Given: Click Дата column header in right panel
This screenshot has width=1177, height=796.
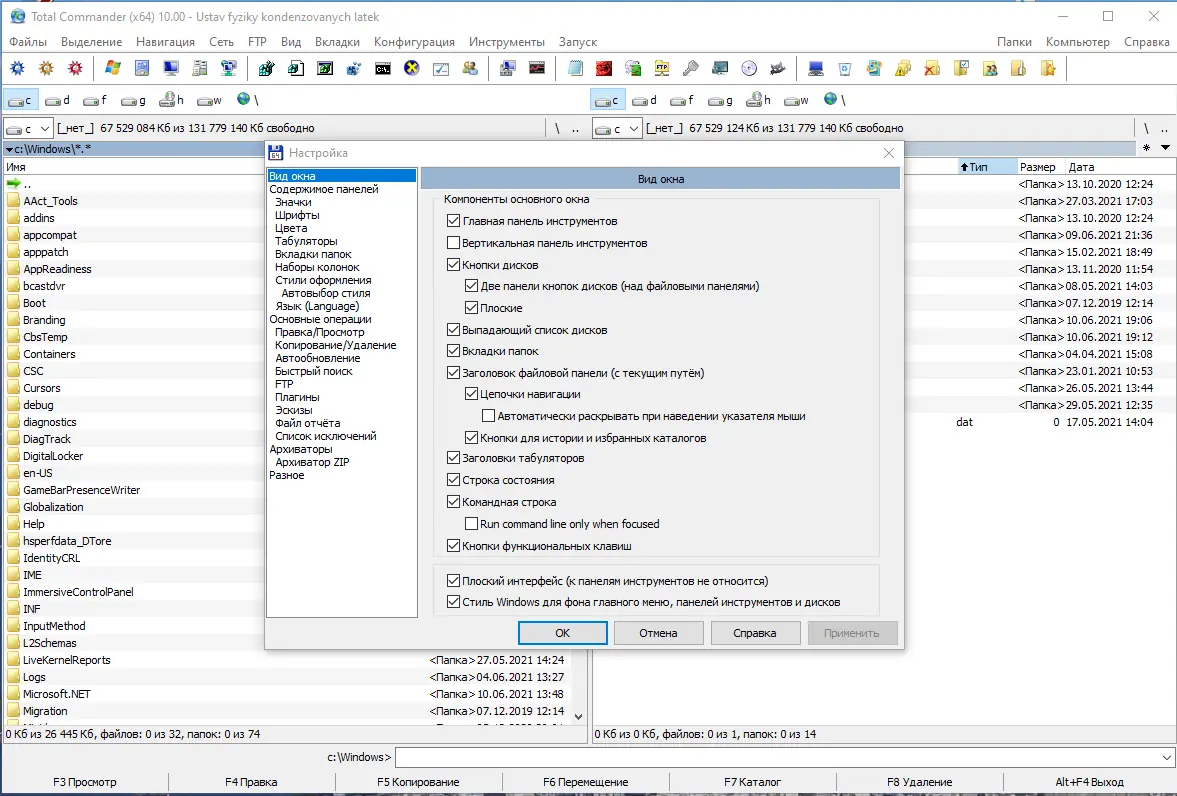Looking at the screenshot, I should tap(1081, 167).
